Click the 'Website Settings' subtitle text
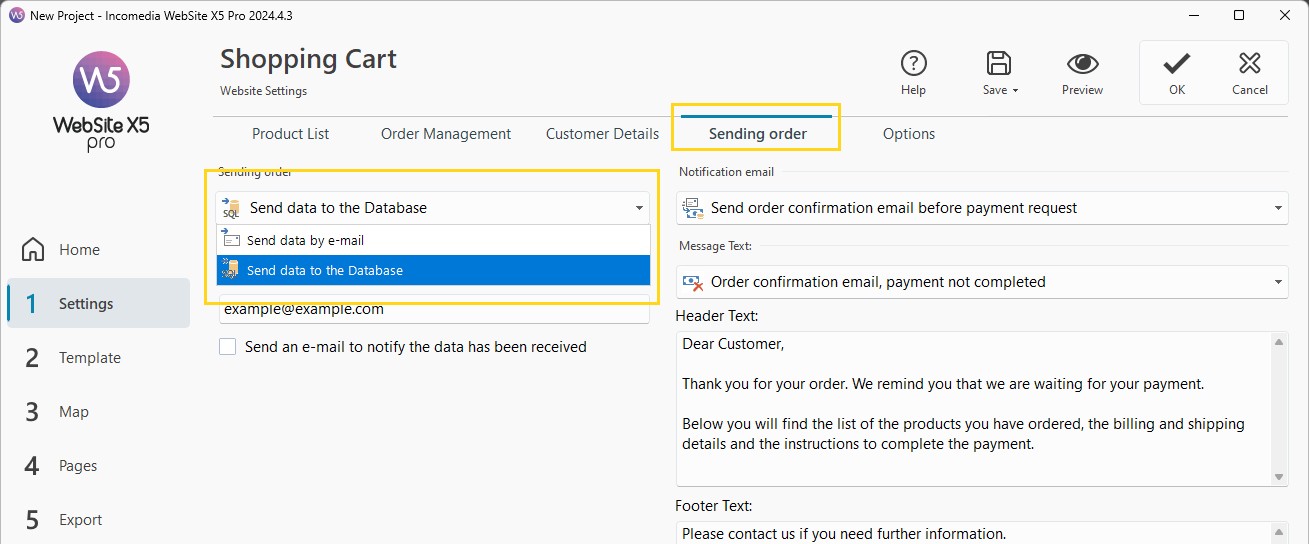Screen dimensions: 1309x544 (263, 91)
